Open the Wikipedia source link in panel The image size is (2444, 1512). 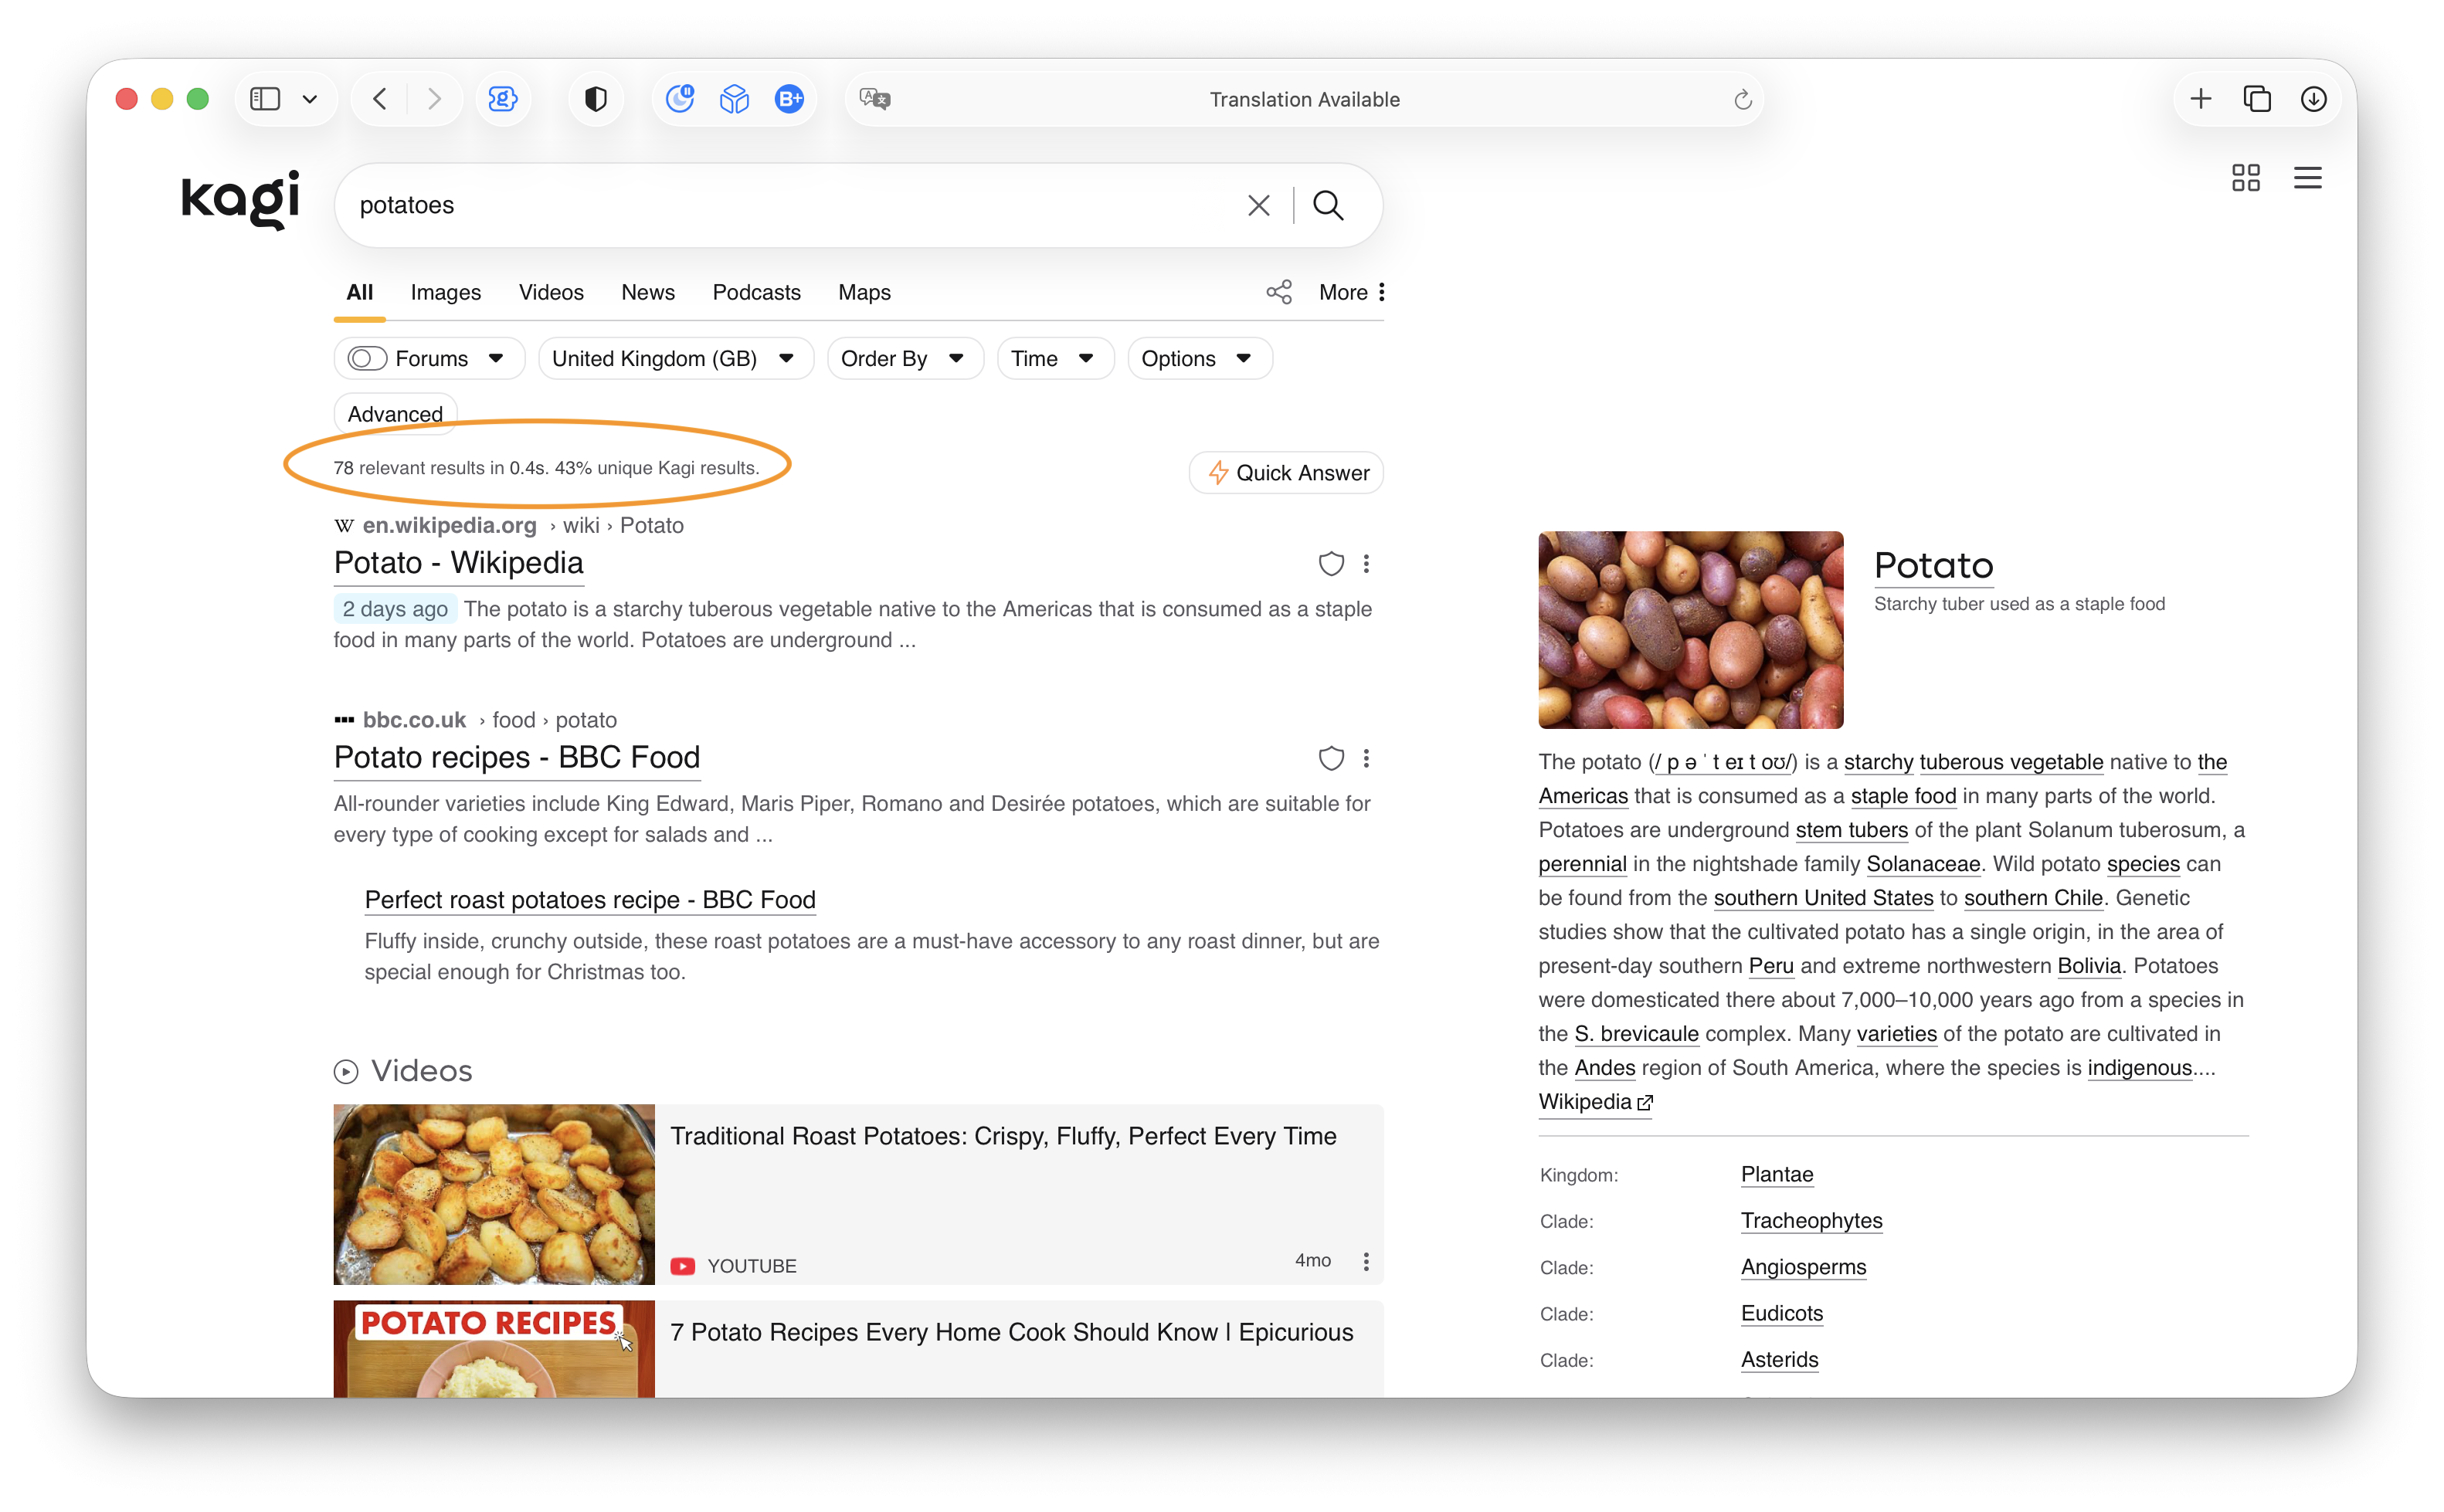(1595, 1102)
